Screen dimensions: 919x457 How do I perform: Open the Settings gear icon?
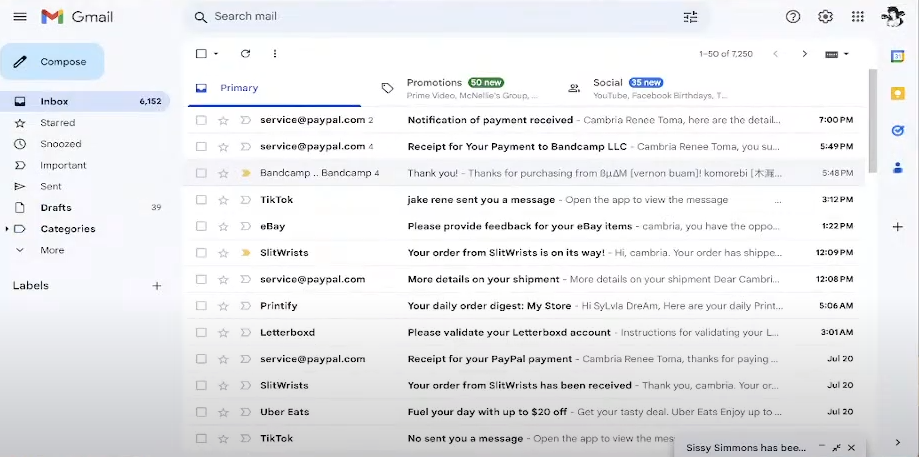[825, 17]
